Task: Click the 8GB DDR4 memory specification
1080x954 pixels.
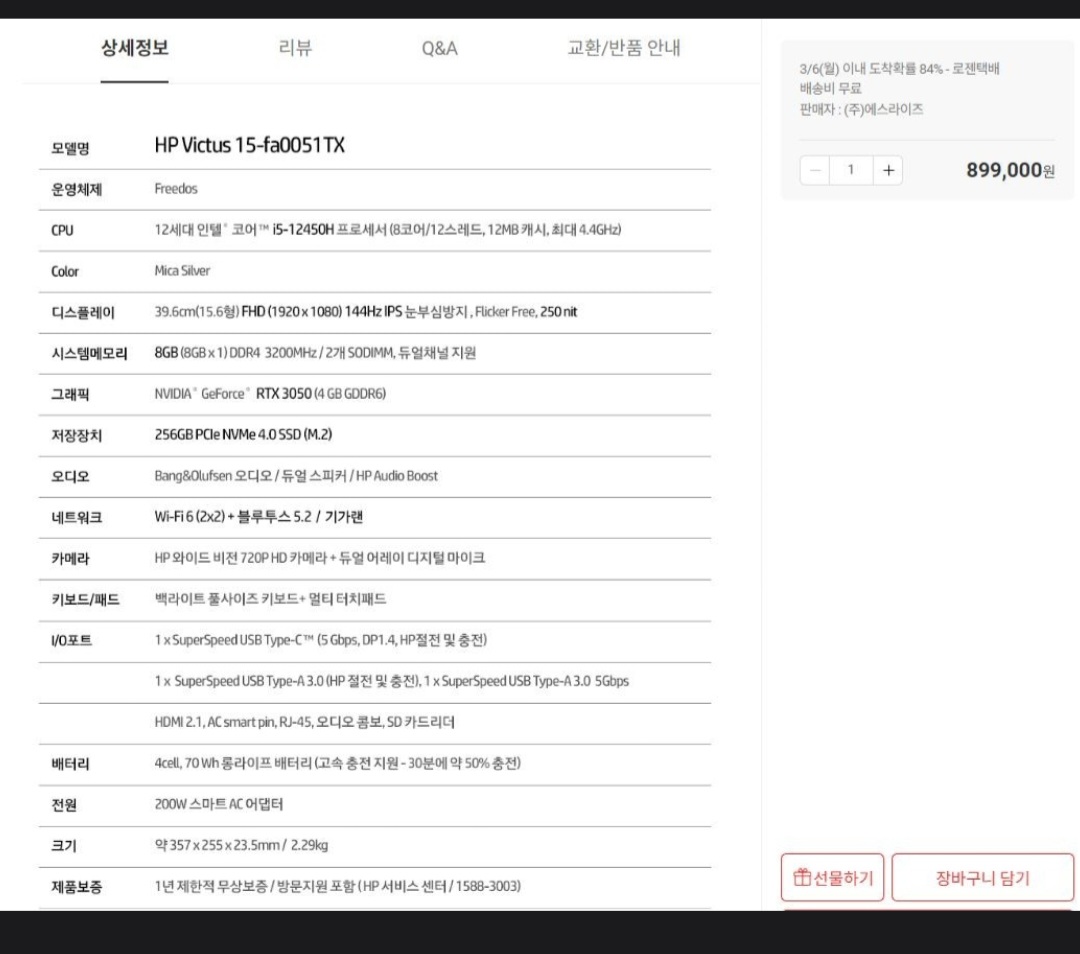Action: click(315, 353)
